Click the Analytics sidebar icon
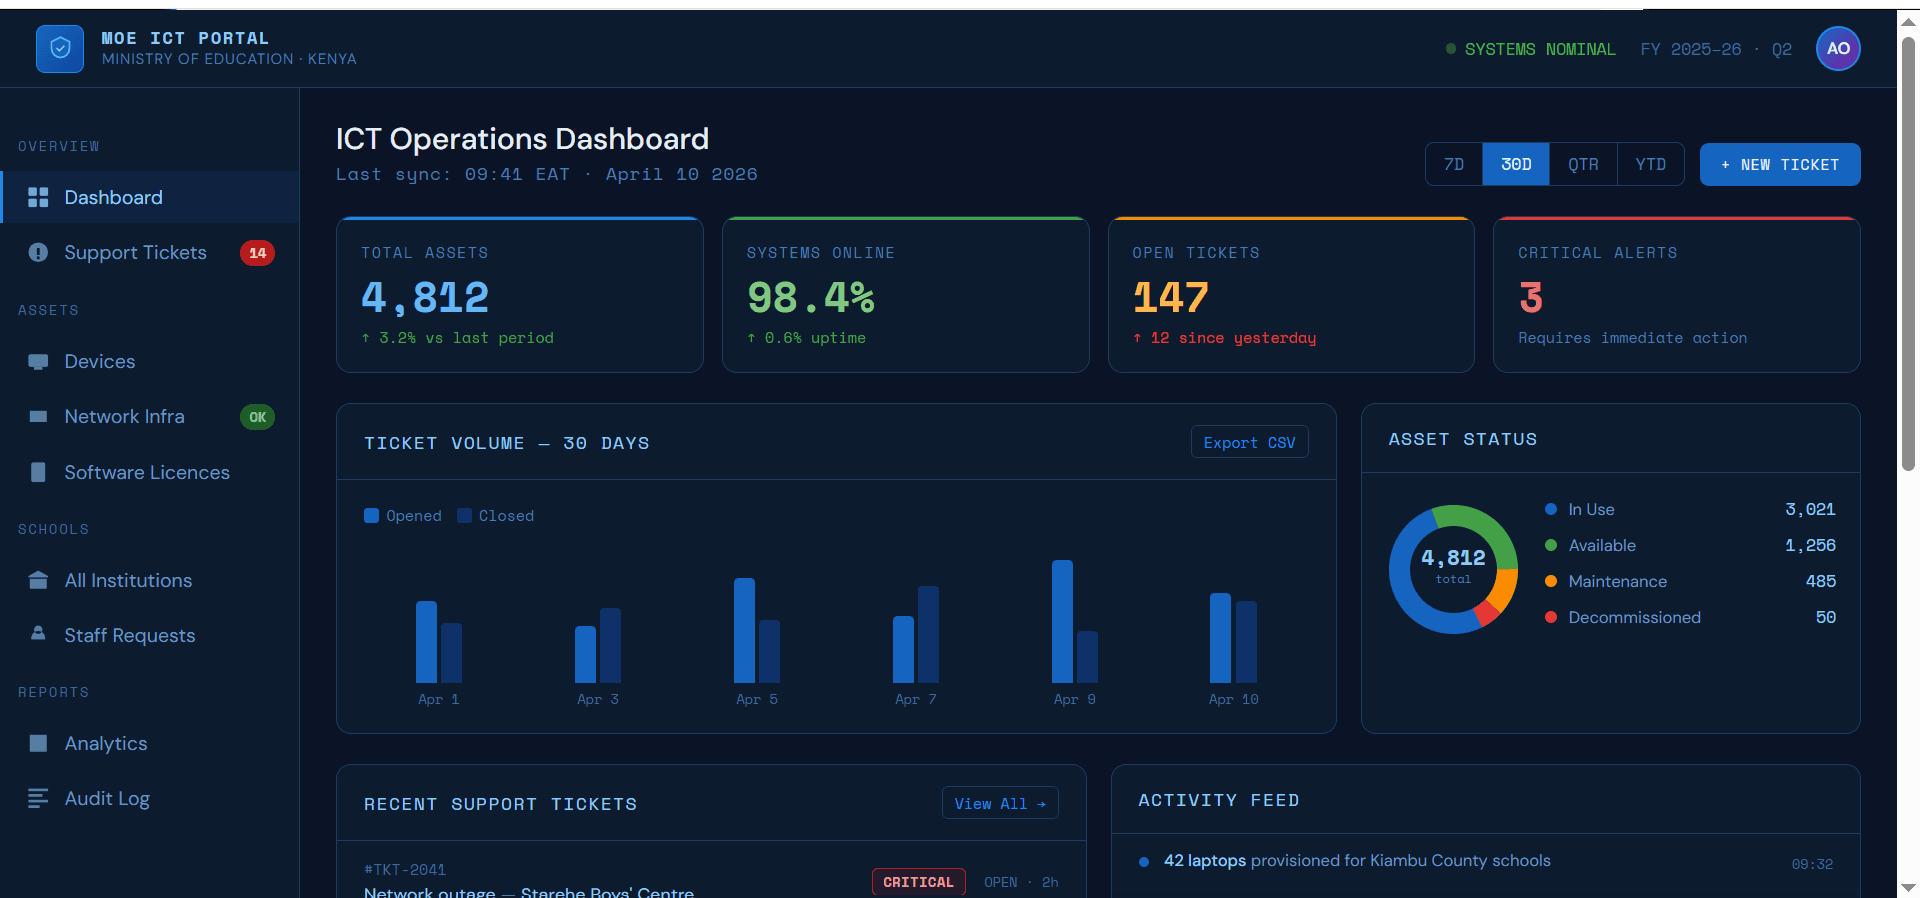Viewport: 1920px width, 898px height. click(x=38, y=744)
